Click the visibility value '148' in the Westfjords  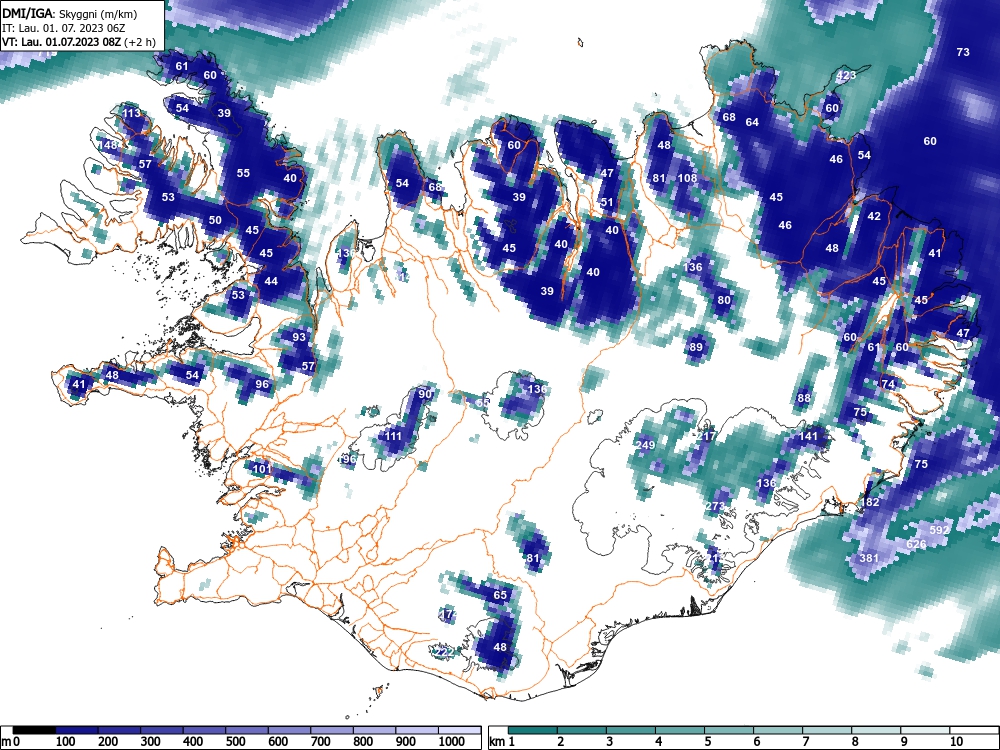tap(108, 145)
